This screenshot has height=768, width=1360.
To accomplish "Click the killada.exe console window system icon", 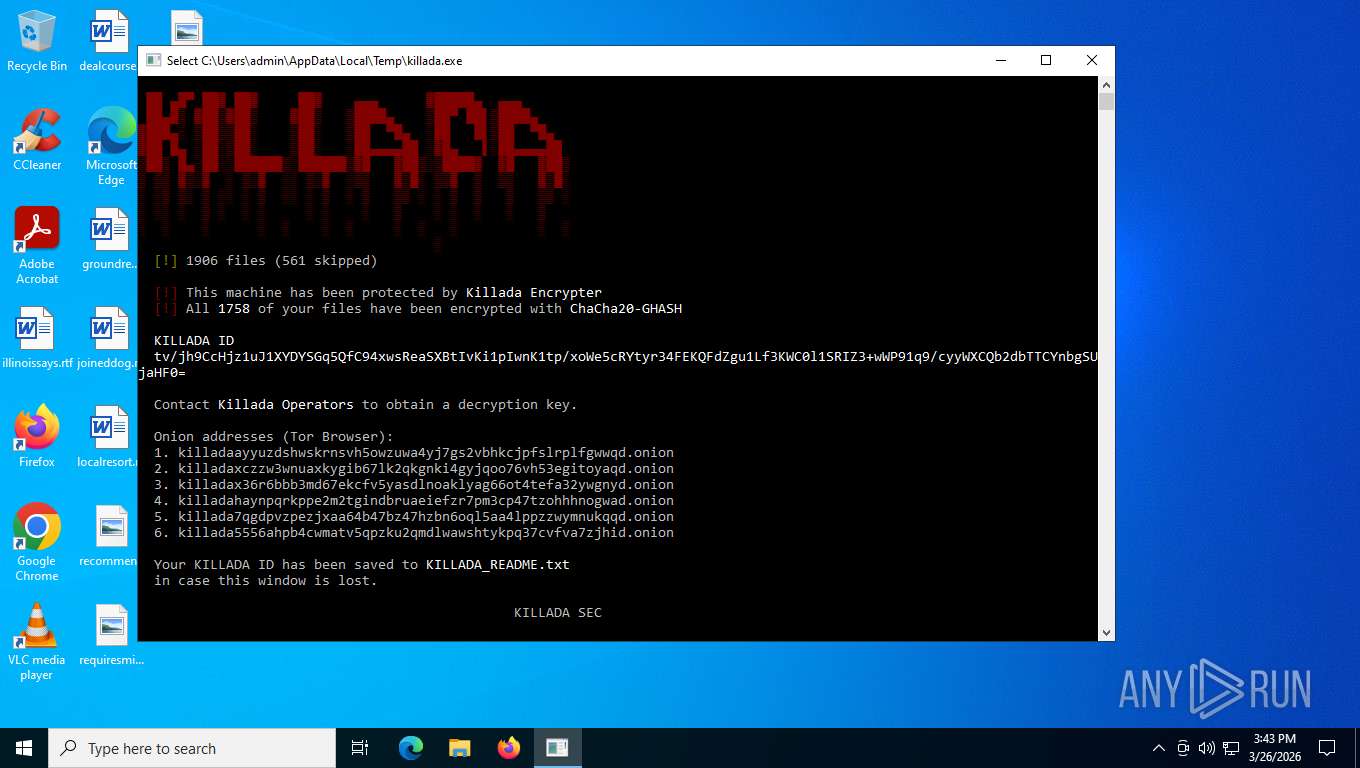I will click(153, 60).
